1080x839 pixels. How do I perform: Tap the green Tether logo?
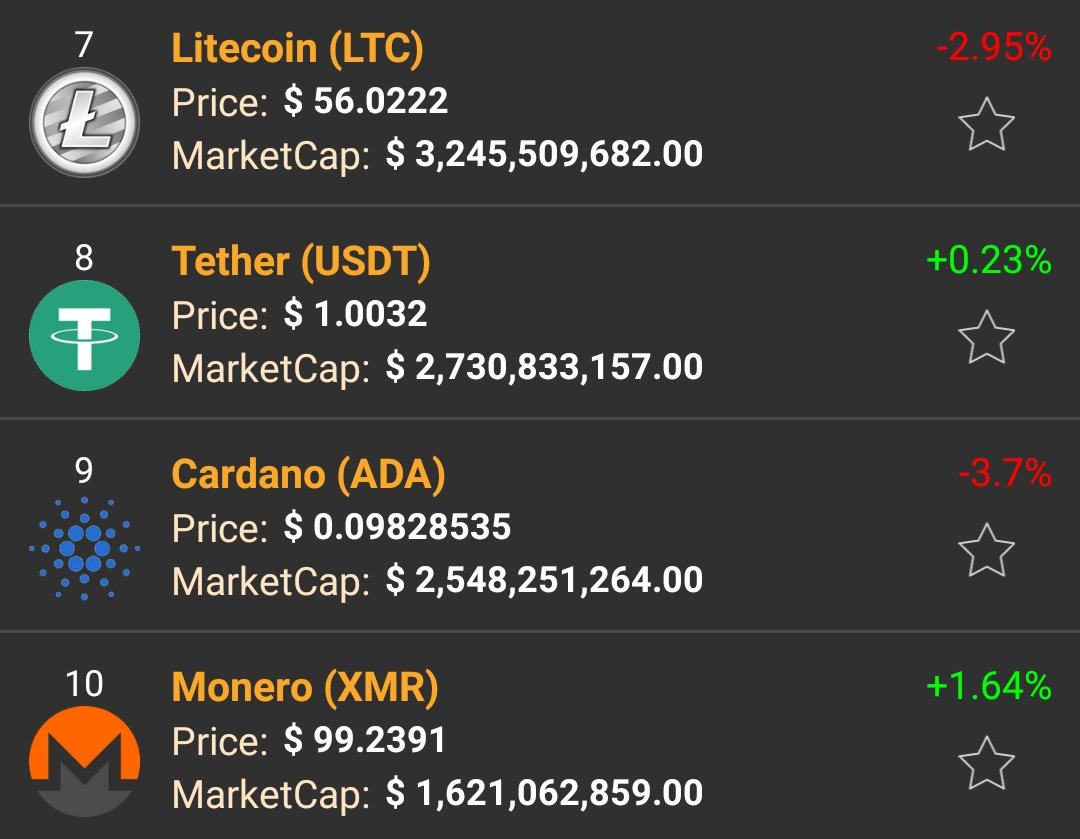pos(84,335)
